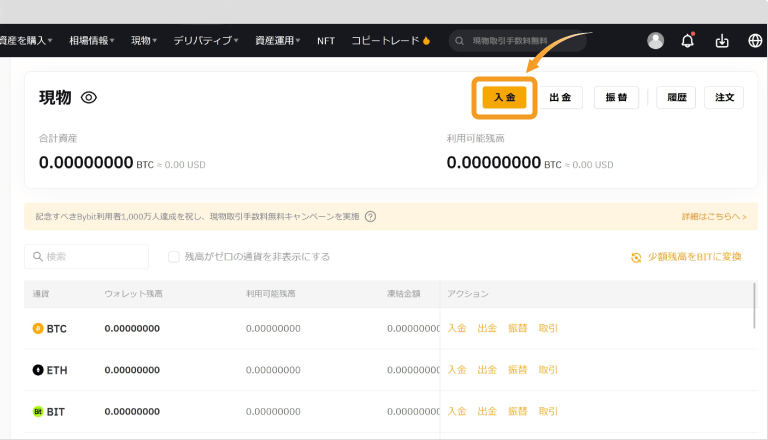This screenshot has width=768, height=440.
Task: Expand the 資産運用 dropdown menu
Action: [x=278, y=41]
